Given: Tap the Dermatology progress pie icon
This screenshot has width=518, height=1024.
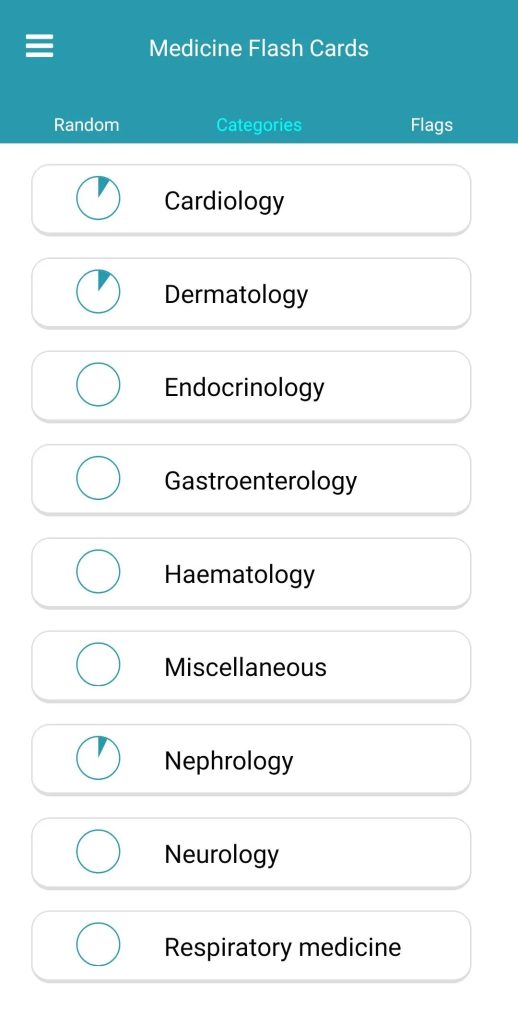Looking at the screenshot, I should (98, 291).
